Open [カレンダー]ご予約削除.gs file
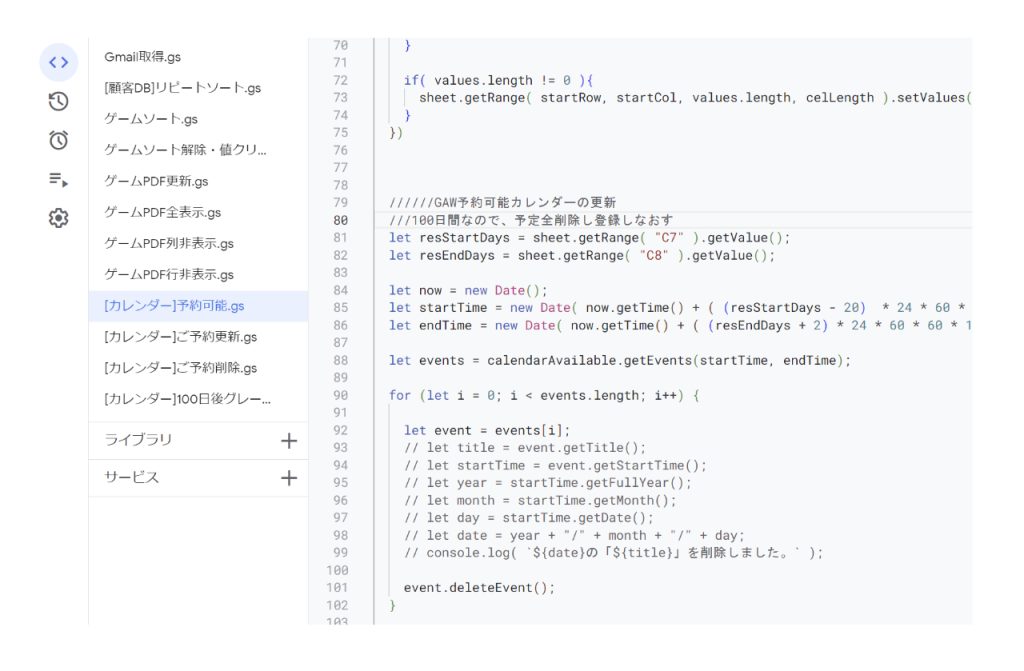The height and width of the screenshot is (671, 1024). [x=180, y=367]
